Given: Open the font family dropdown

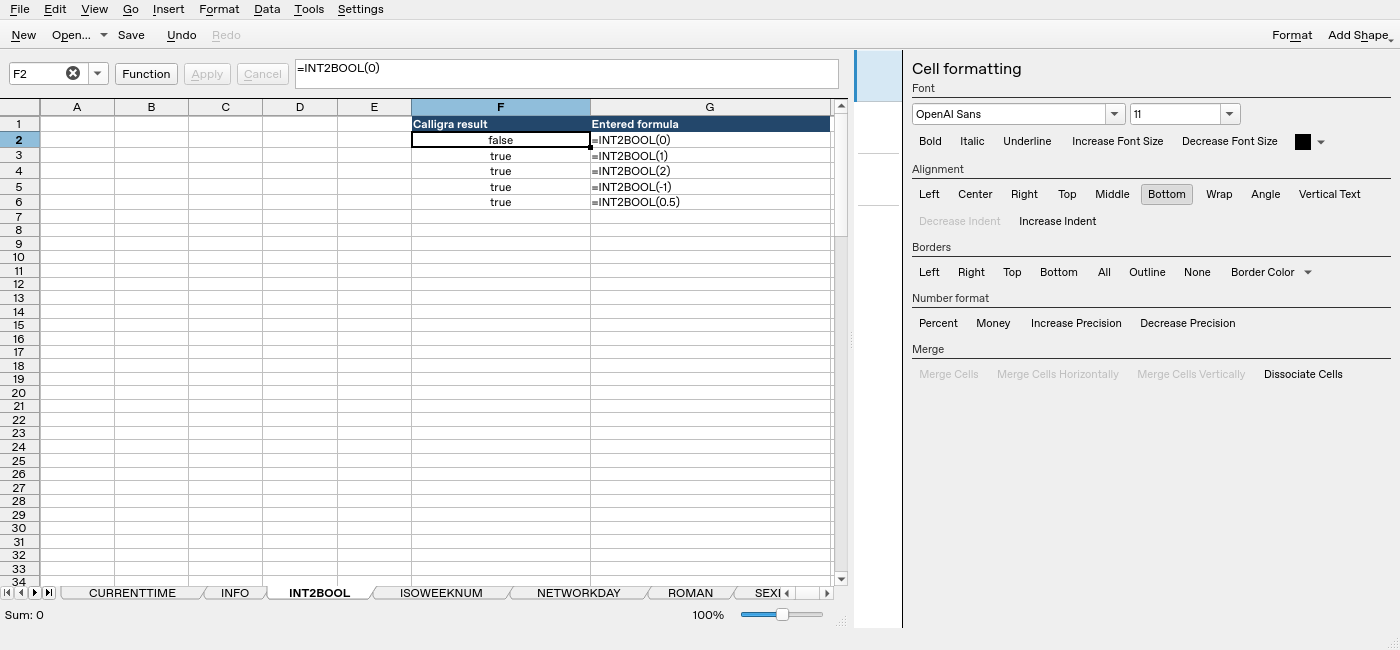Looking at the screenshot, I should coord(1115,114).
